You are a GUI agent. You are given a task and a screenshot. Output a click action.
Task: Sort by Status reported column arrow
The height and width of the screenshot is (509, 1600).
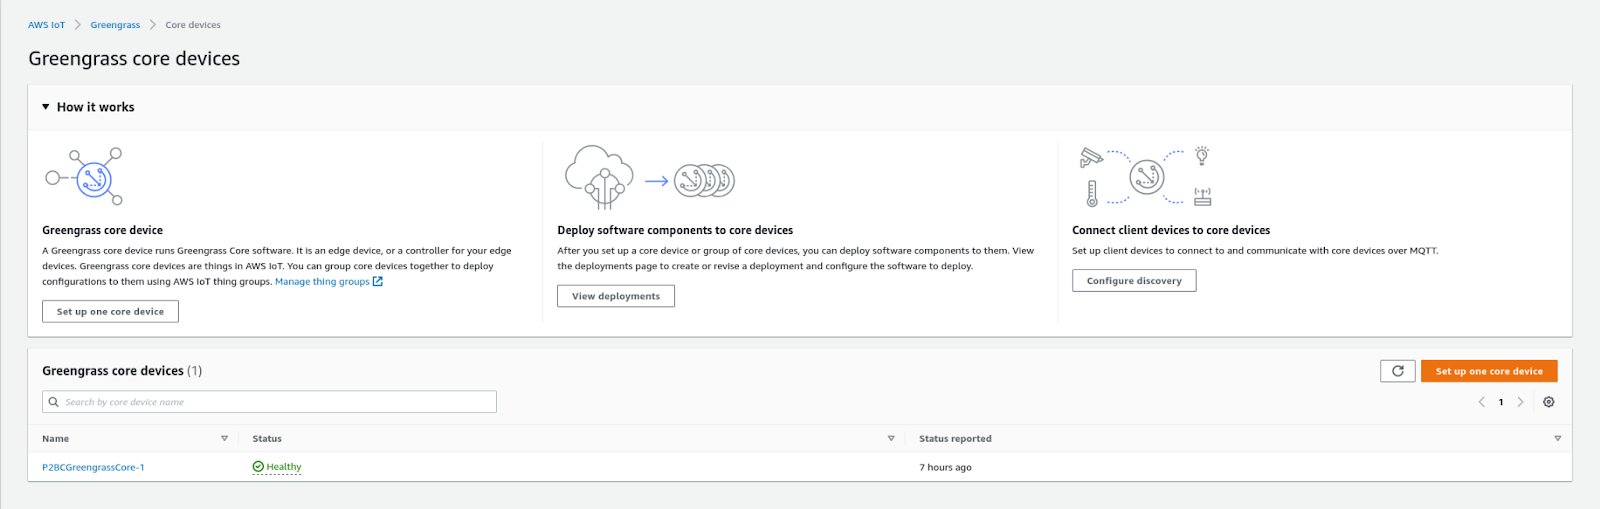[x=1557, y=439]
